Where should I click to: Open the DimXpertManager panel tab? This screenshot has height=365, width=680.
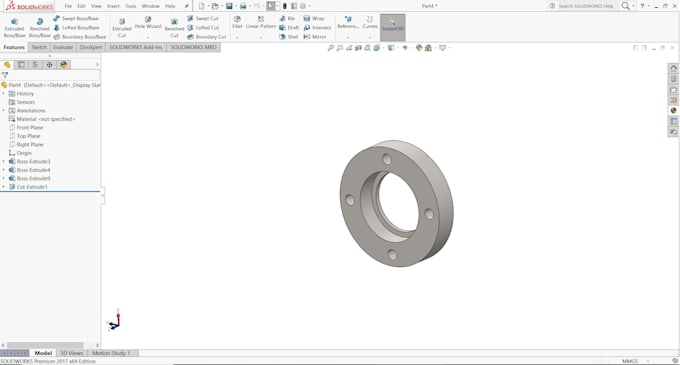click(49, 65)
